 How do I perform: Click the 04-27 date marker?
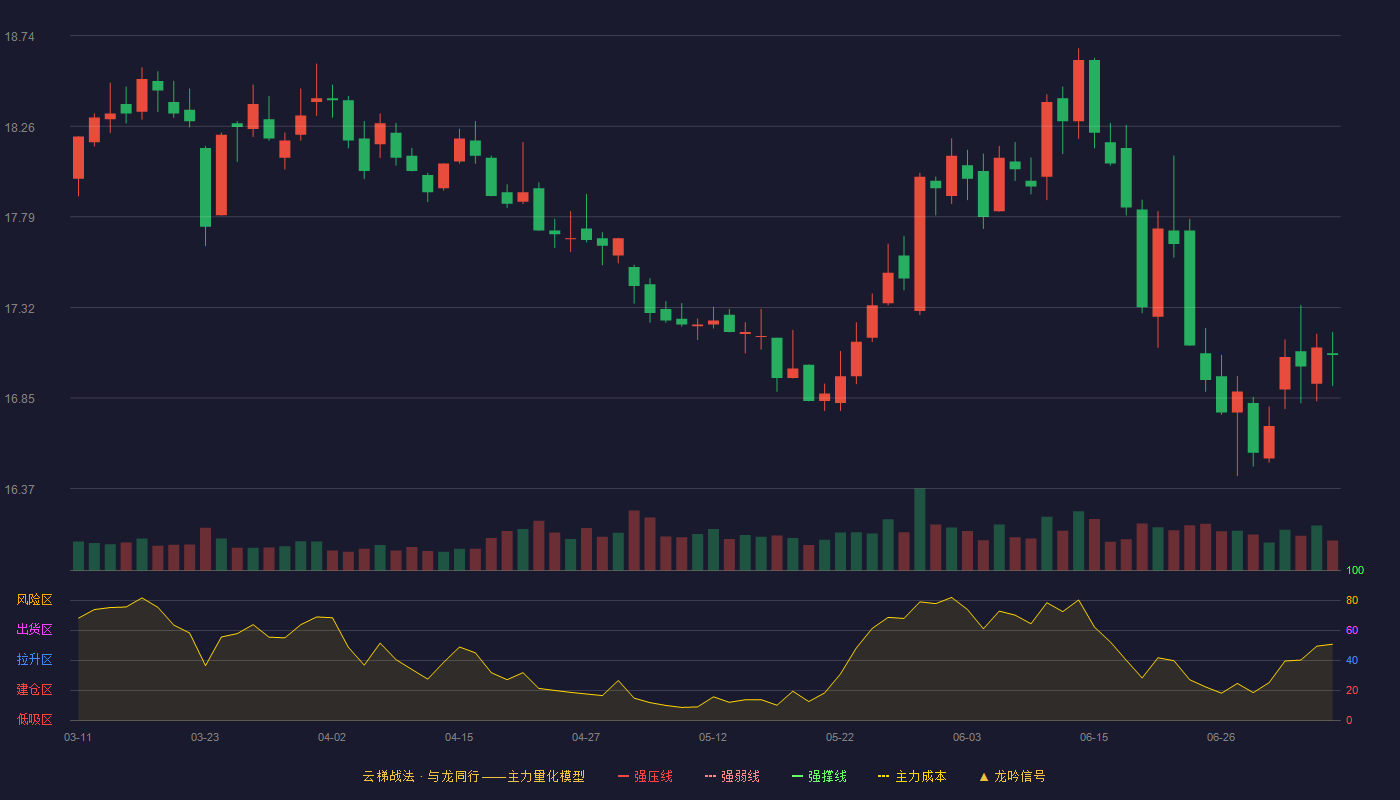pos(586,737)
